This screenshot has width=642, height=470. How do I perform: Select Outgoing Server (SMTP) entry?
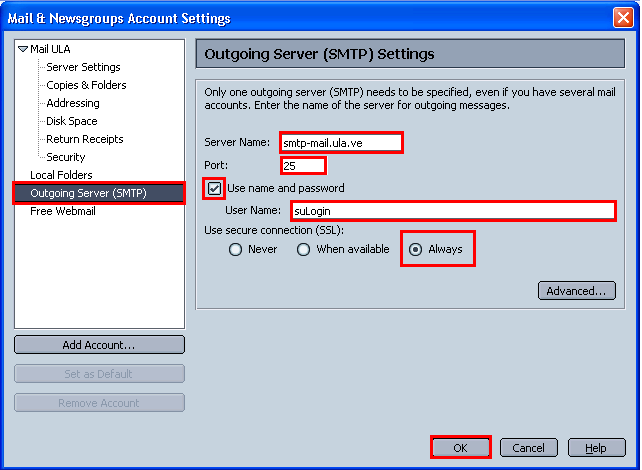99,193
